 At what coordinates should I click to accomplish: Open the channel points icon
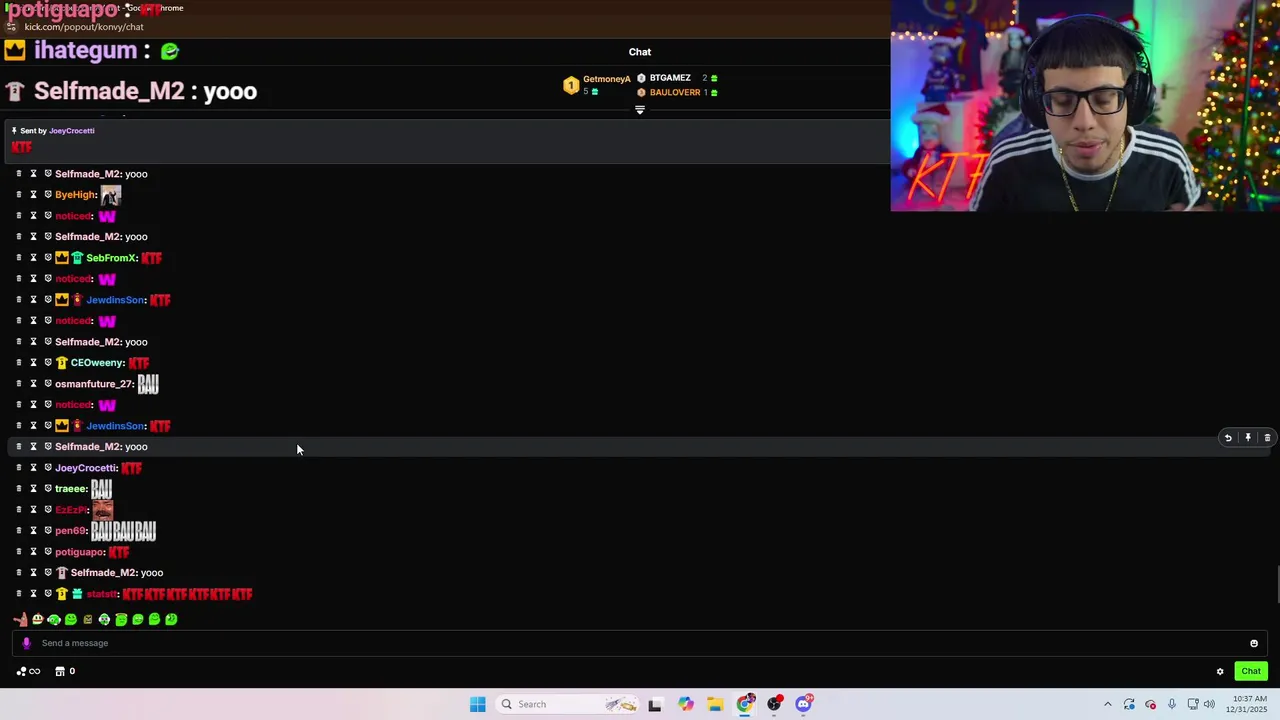coord(28,672)
